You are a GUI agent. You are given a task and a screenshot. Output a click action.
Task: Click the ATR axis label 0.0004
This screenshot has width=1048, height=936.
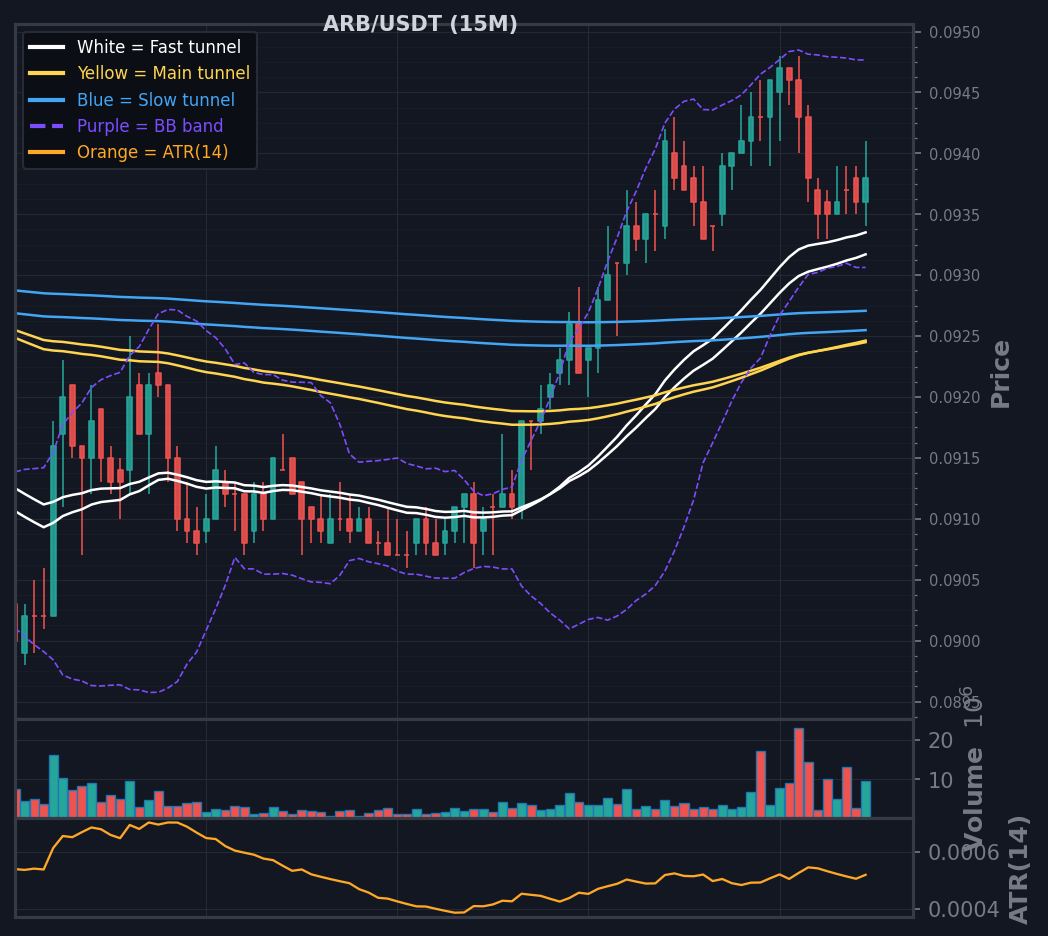pyautogui.click(x=964, y=909)
